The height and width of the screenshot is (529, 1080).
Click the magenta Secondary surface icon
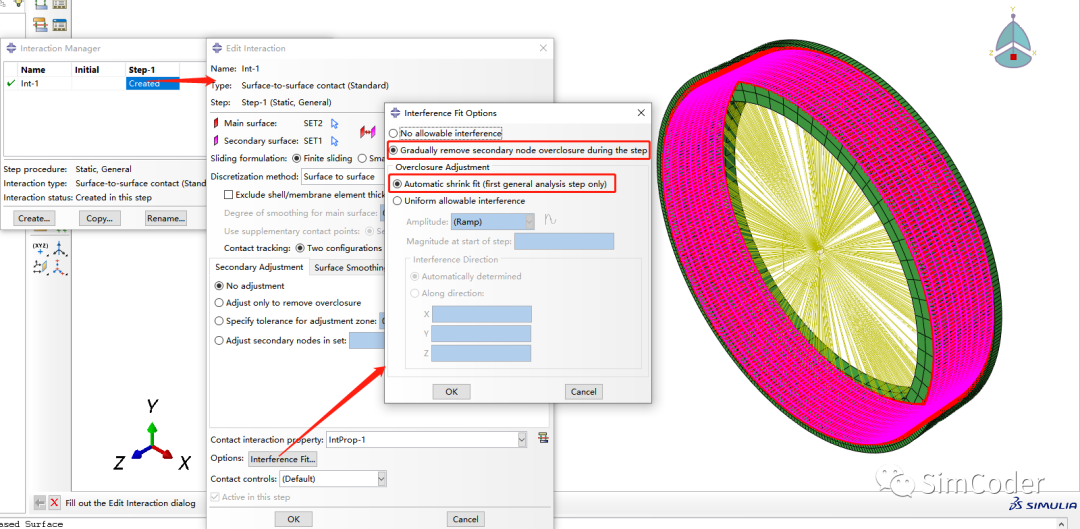point(216,141)
